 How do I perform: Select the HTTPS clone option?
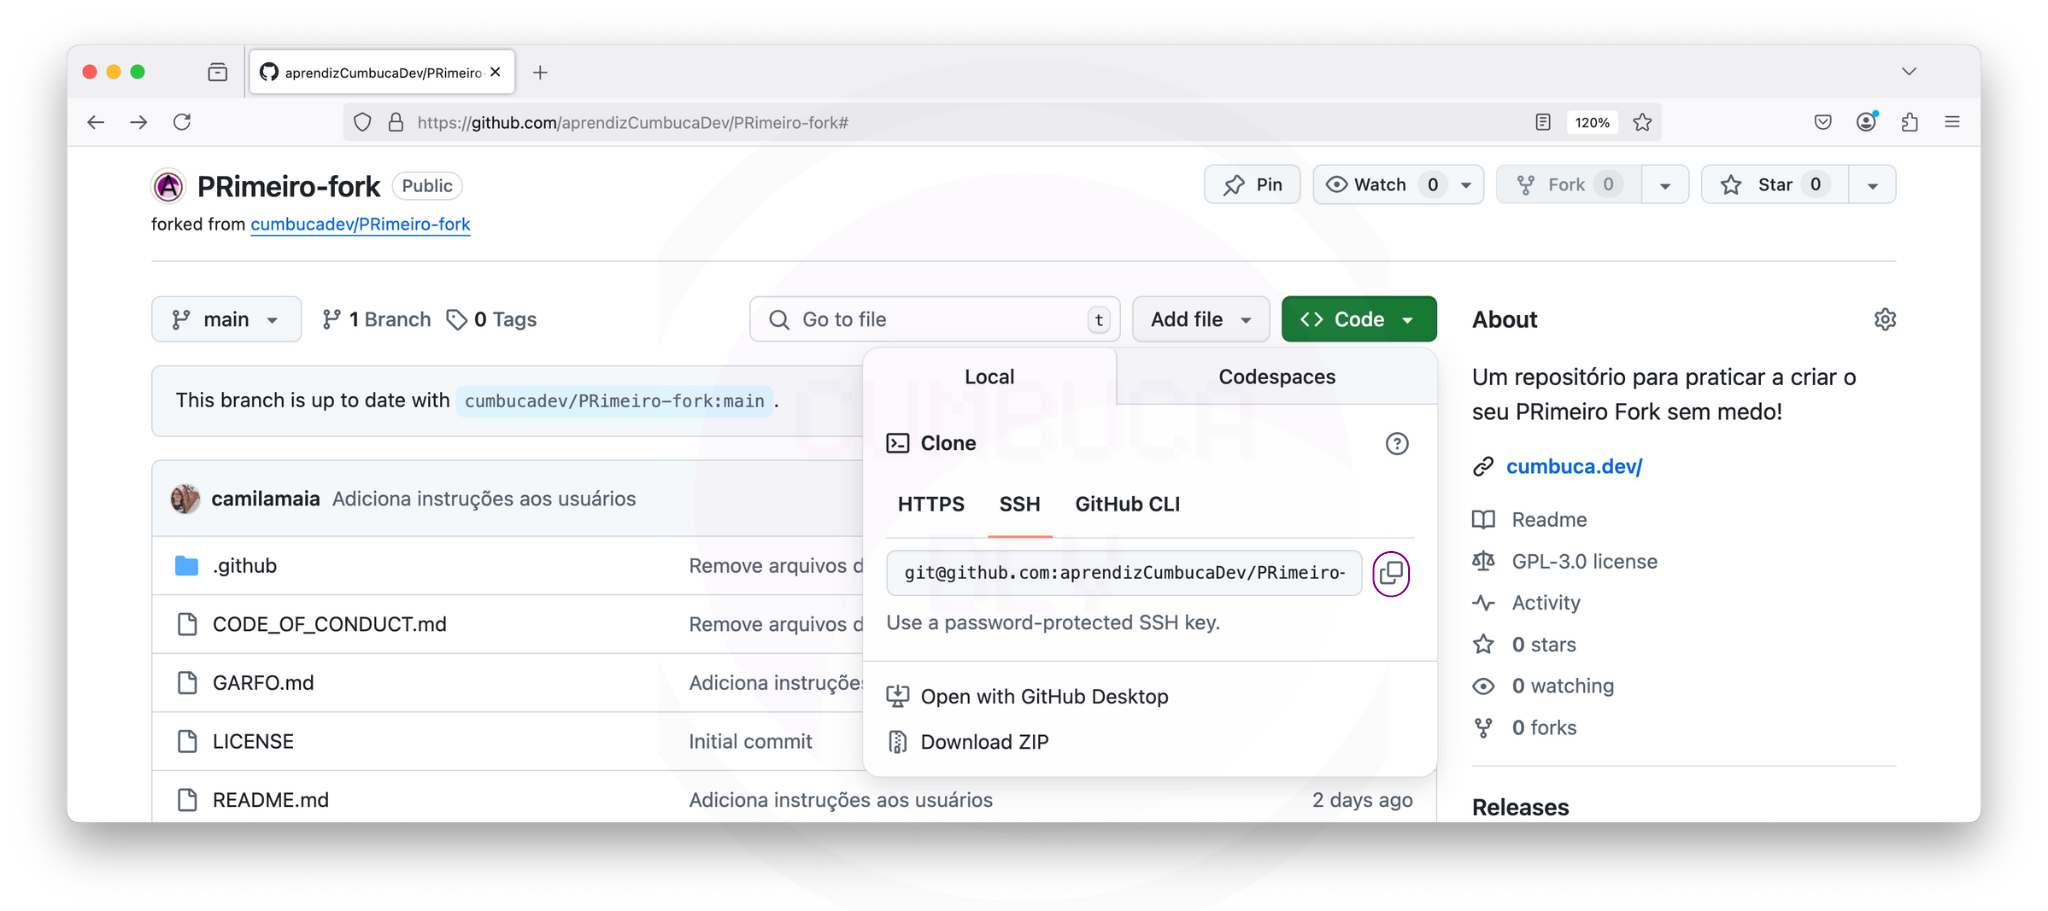click(x=930, y=504)
